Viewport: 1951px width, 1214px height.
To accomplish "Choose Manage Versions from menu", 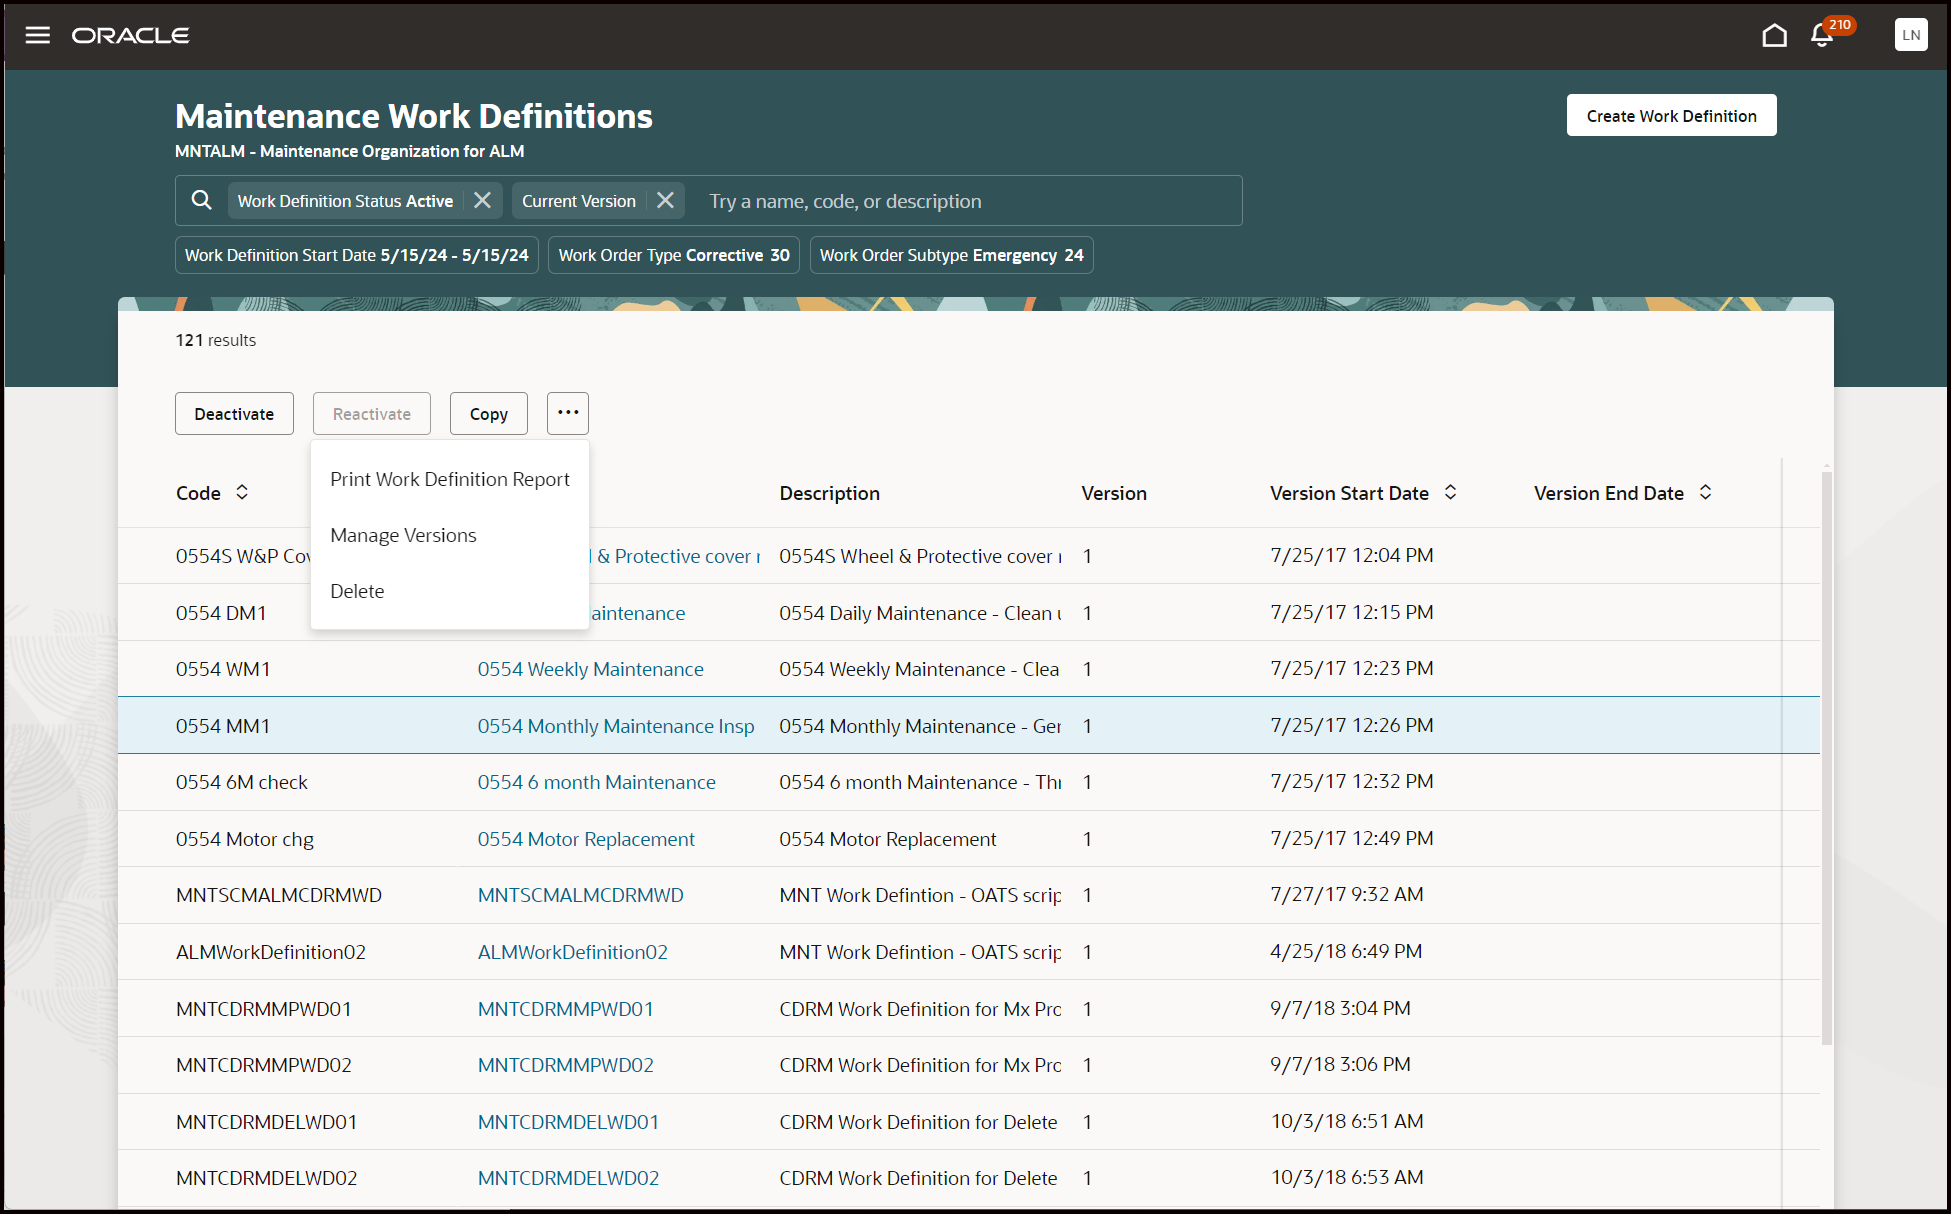I will [x=403, y=535].
